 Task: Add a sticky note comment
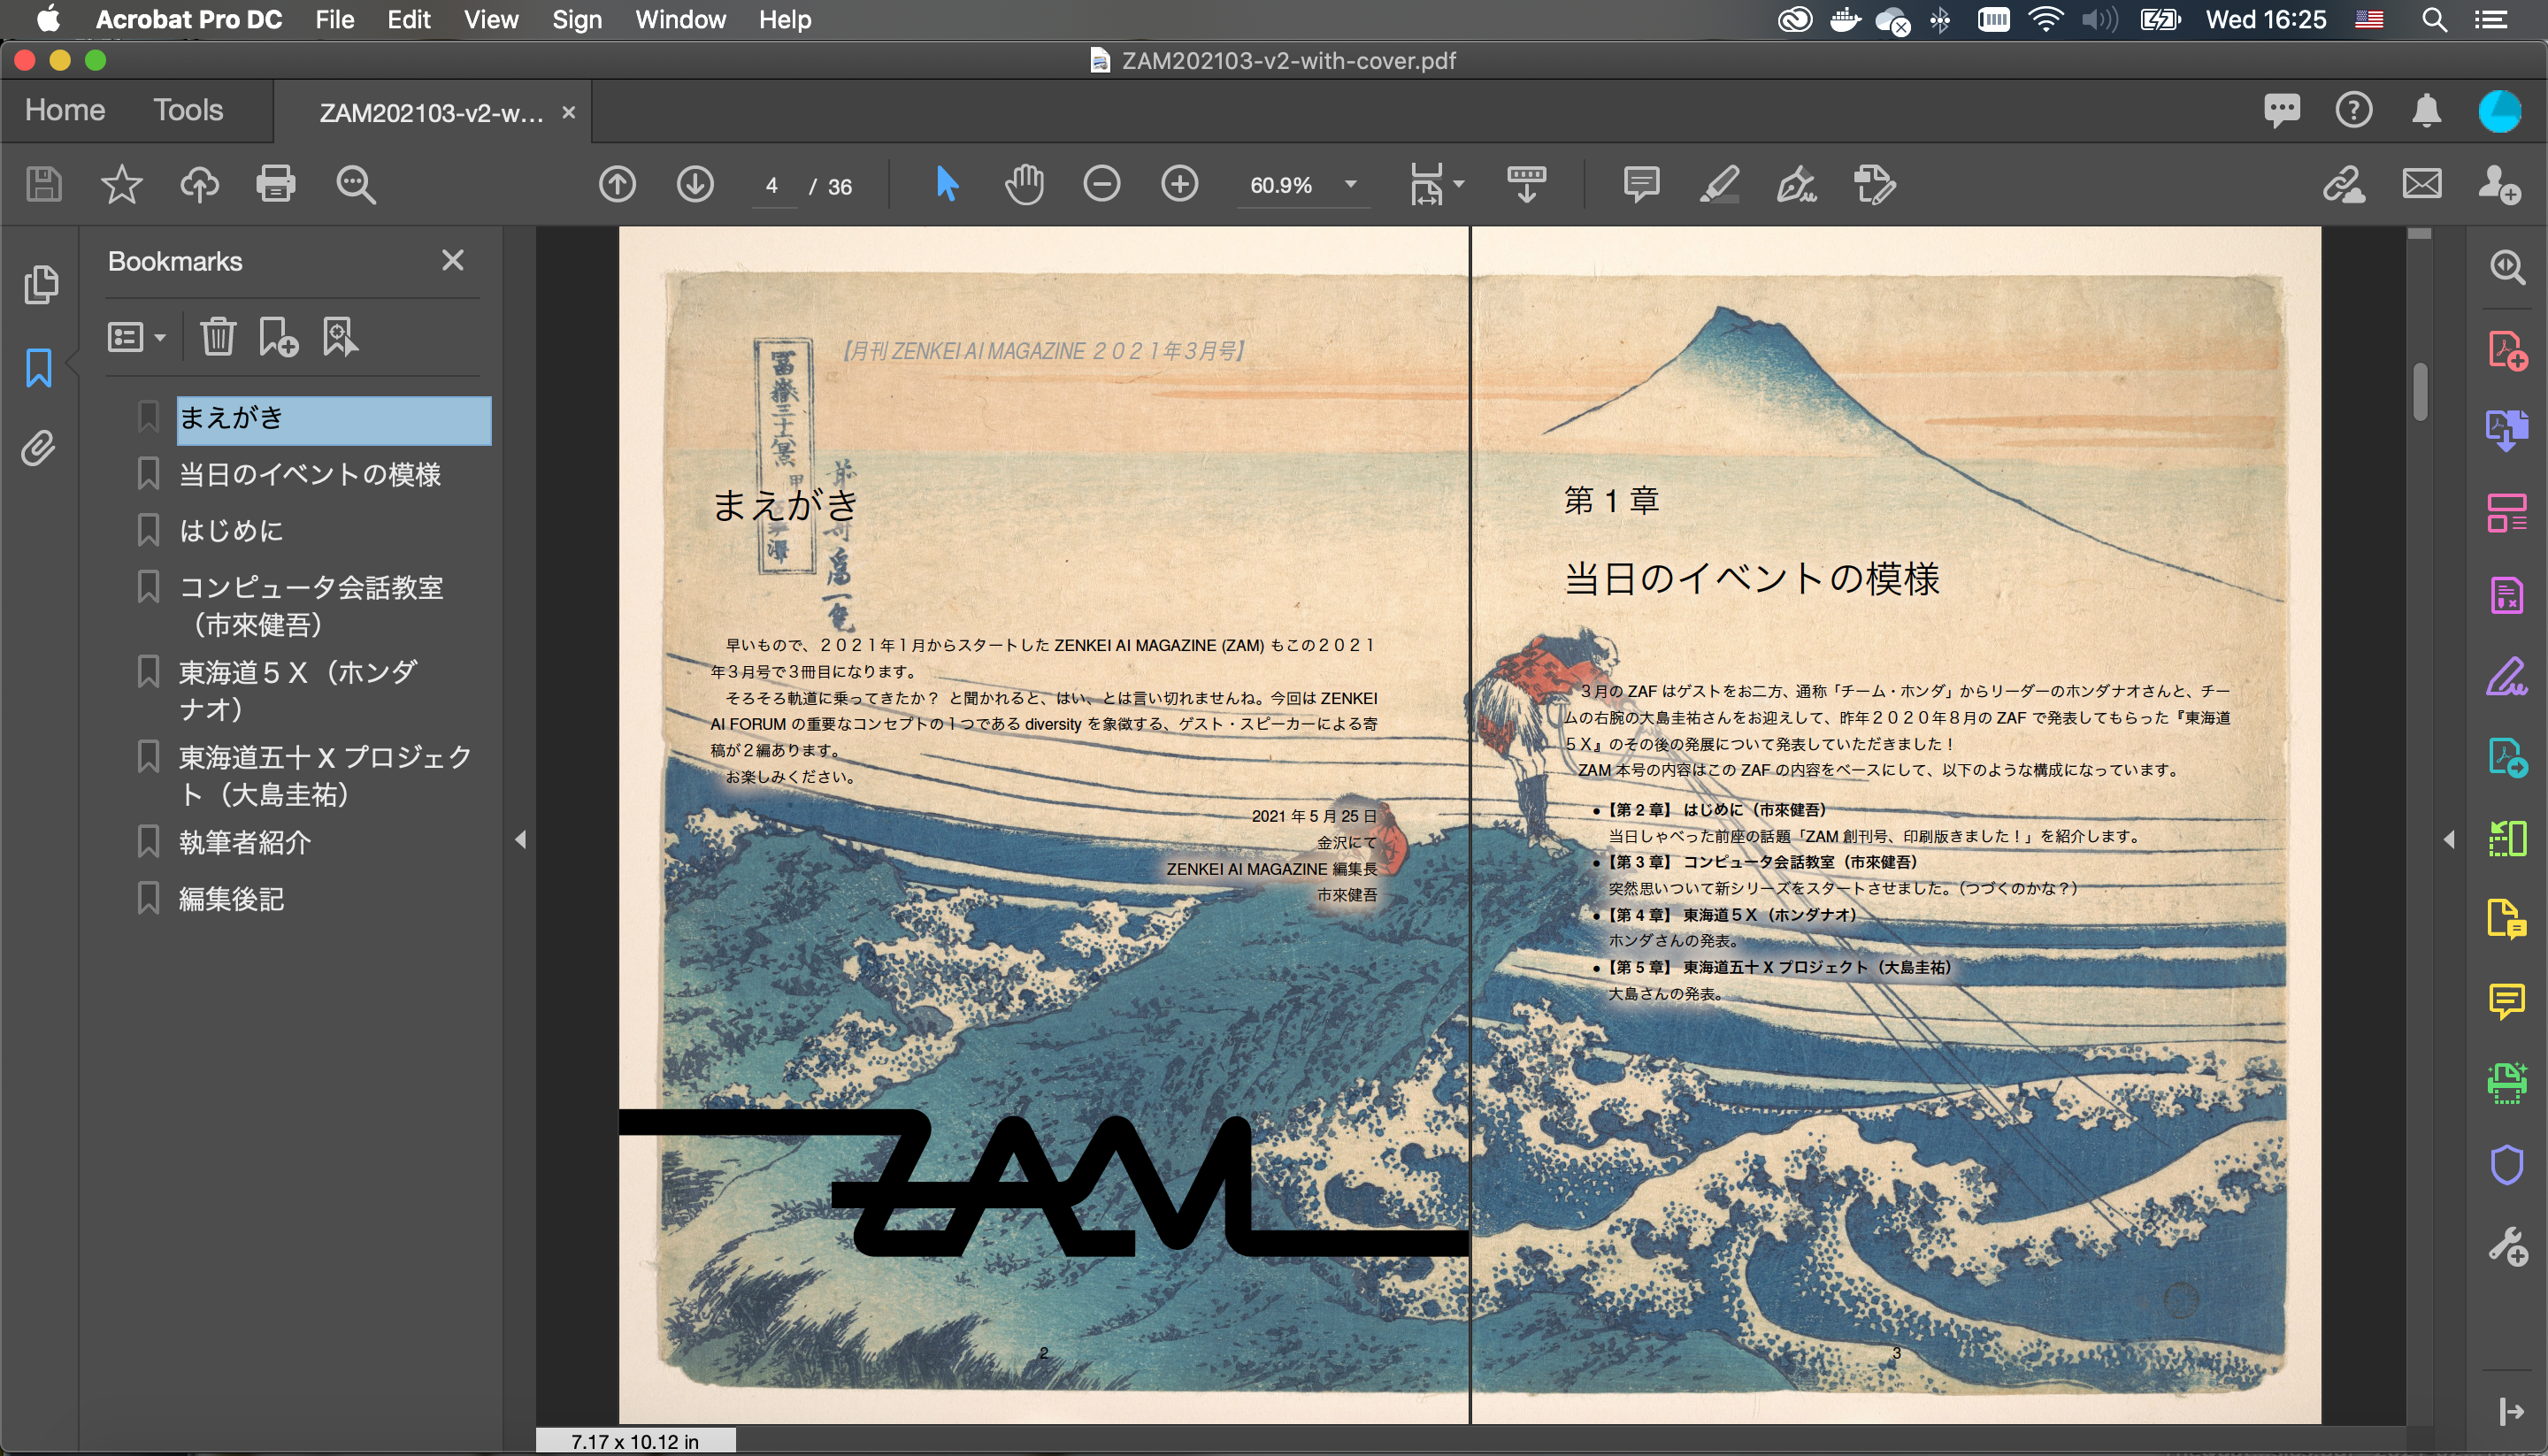click(x=1641, y=185)
